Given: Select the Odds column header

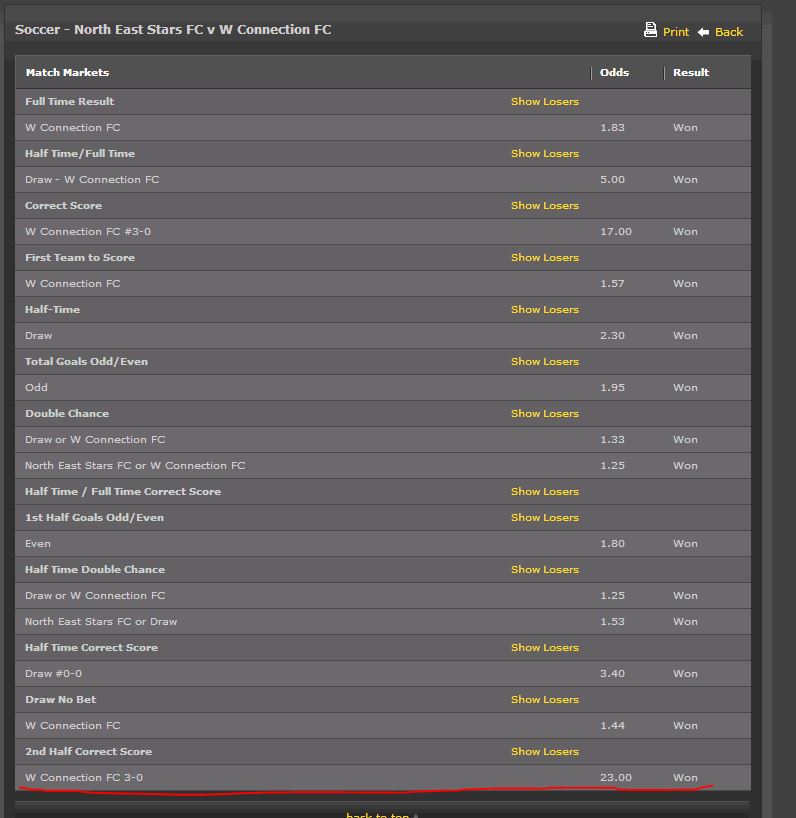Looking at the screenshot, I should tap(614, 73).
